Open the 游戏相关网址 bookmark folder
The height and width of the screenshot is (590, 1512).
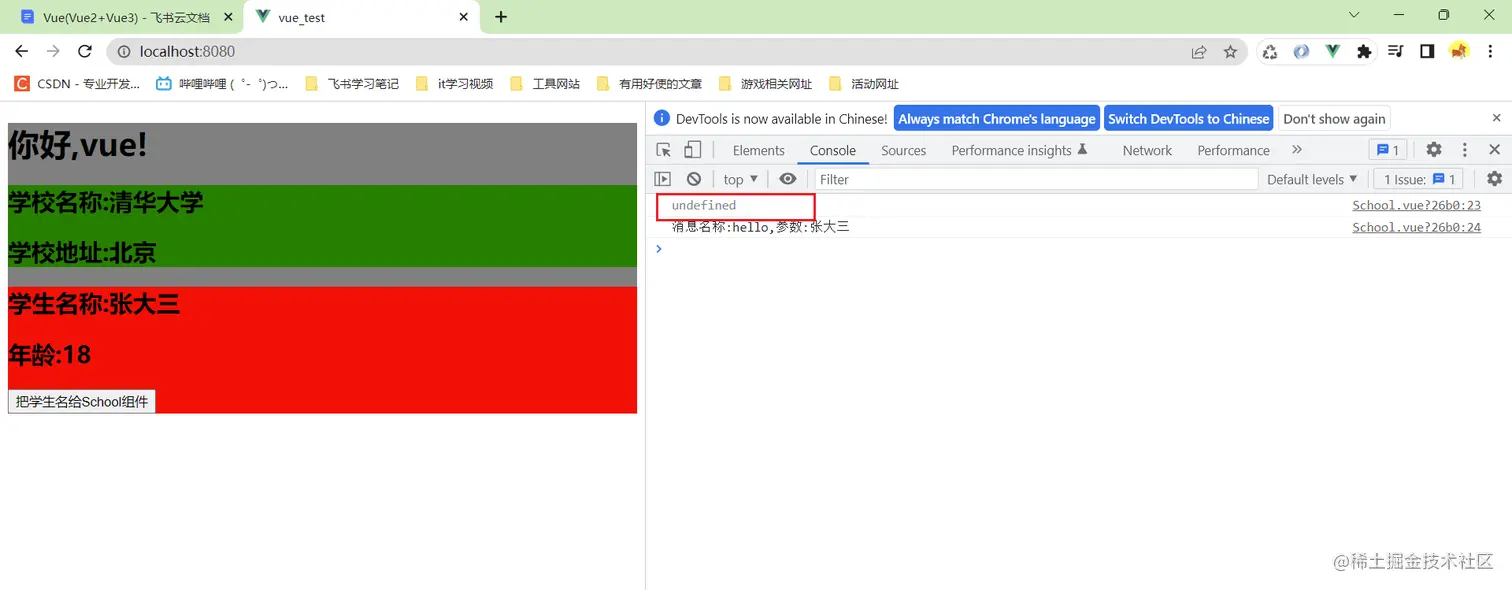point(765,84)
